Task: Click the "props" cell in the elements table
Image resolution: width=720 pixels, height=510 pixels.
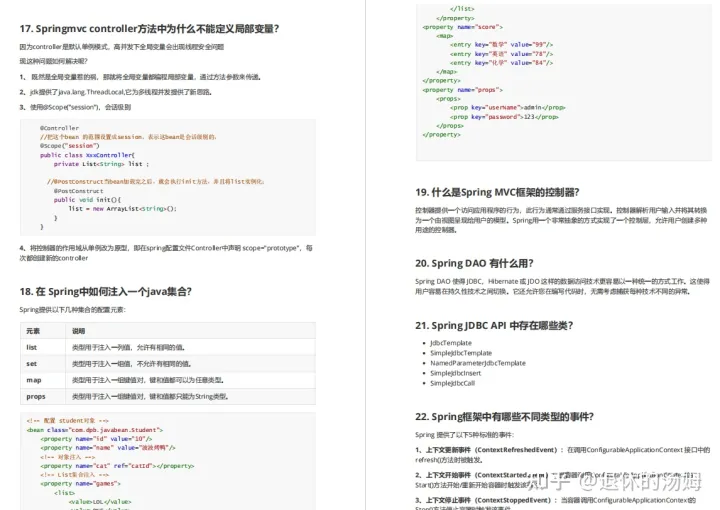Action: click(43, 397)
